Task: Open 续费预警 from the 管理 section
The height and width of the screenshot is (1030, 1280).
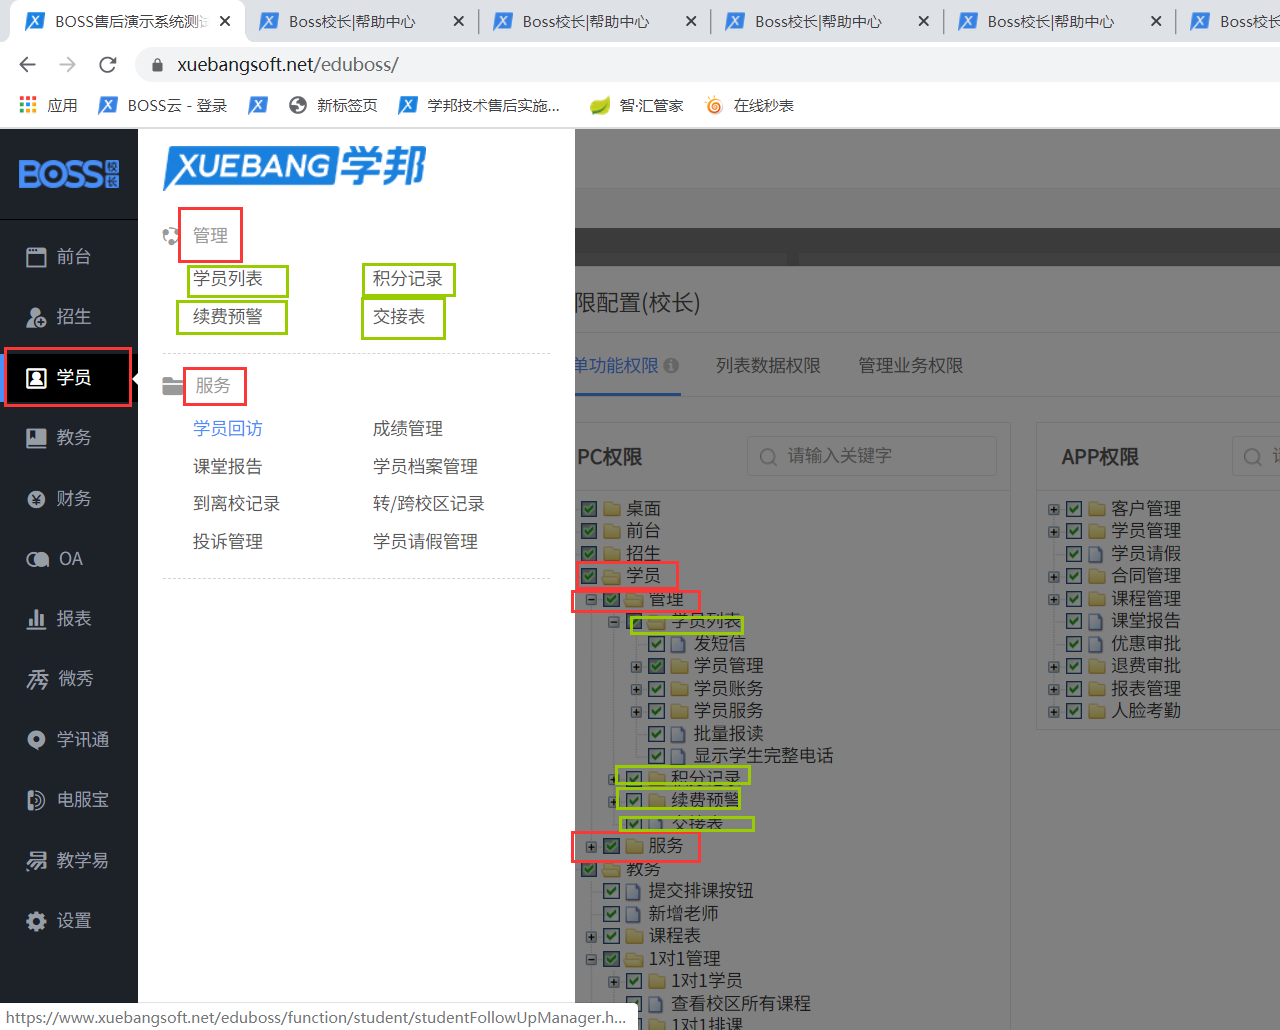Action: click(228, 317)
